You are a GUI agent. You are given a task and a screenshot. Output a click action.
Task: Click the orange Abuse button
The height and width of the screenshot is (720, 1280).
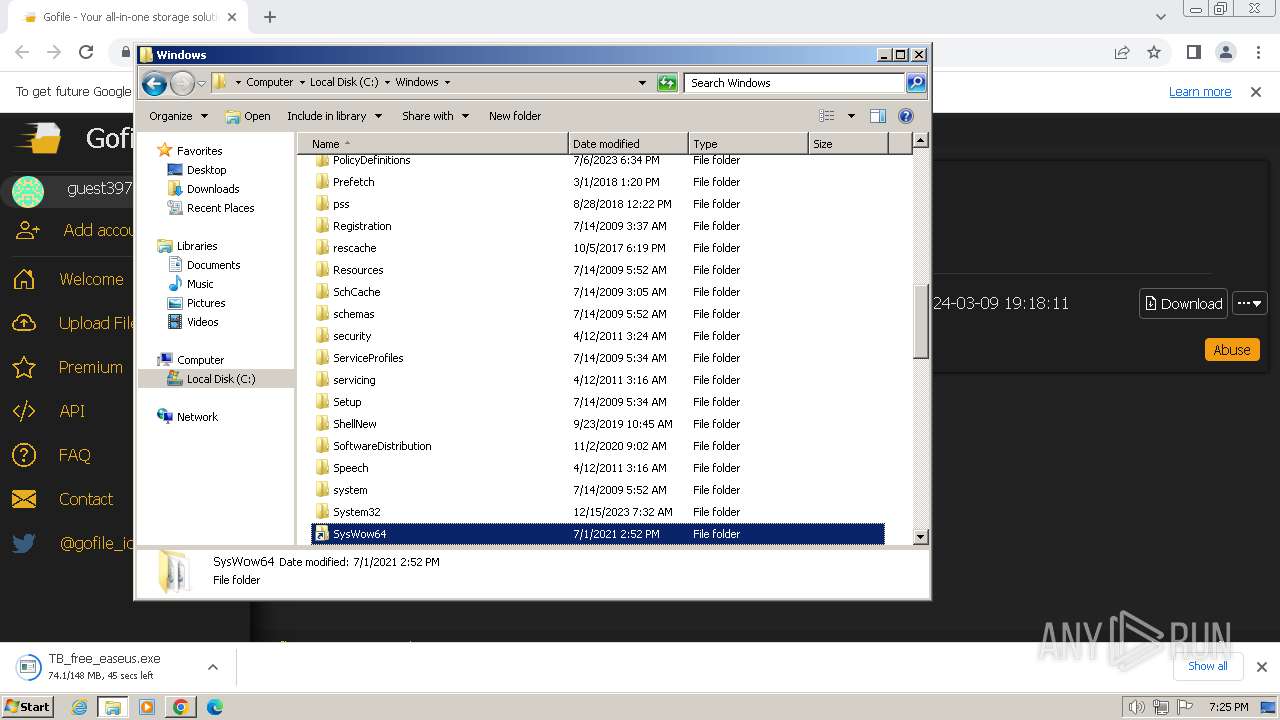(x=1231, y=350)
